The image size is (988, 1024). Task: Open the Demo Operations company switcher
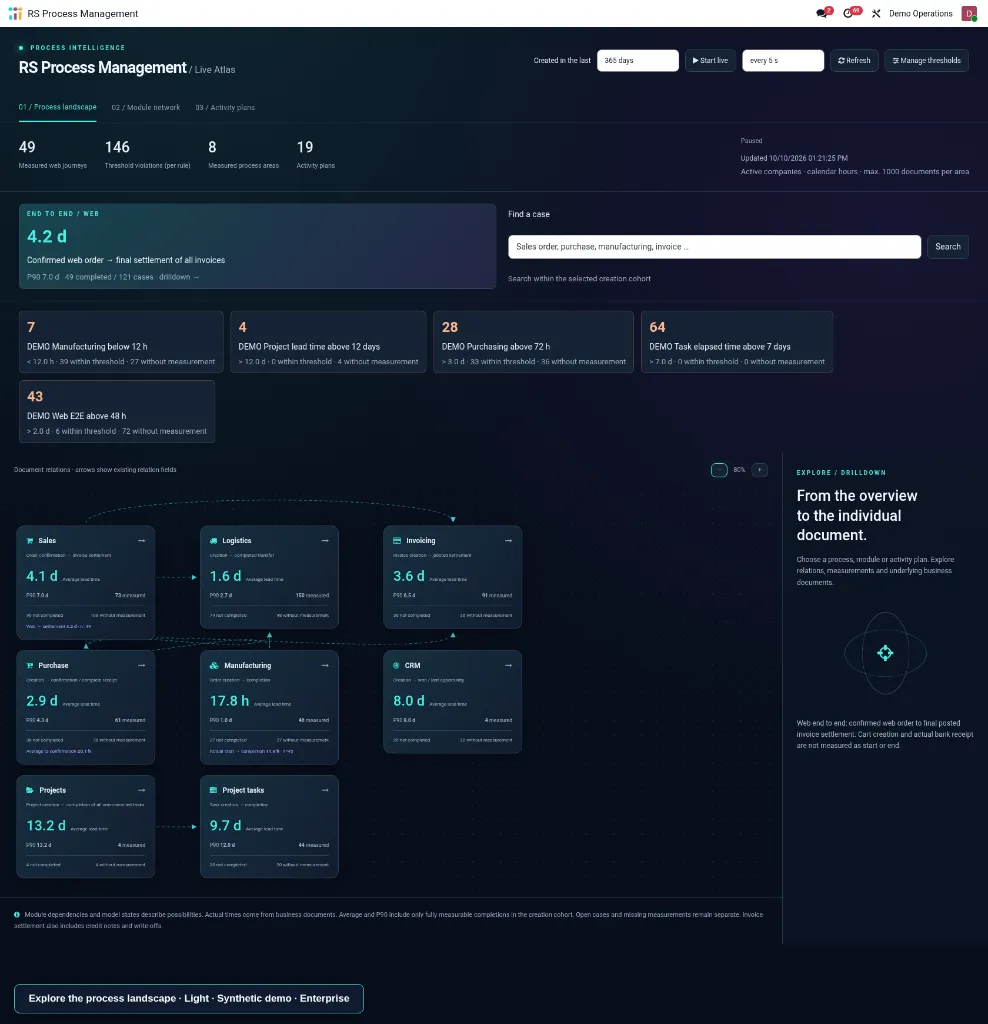tap(921, 14)
